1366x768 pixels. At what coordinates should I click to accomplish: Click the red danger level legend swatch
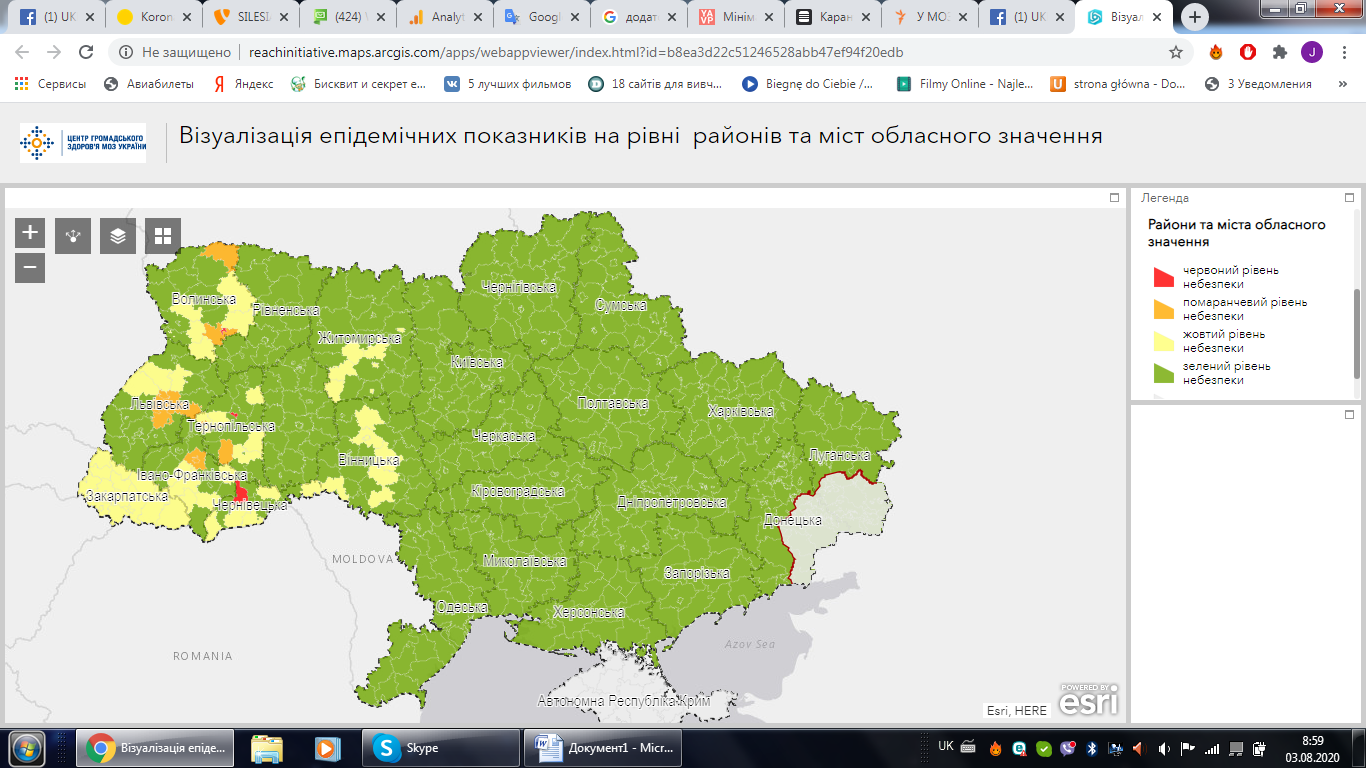click(1163, 277)
